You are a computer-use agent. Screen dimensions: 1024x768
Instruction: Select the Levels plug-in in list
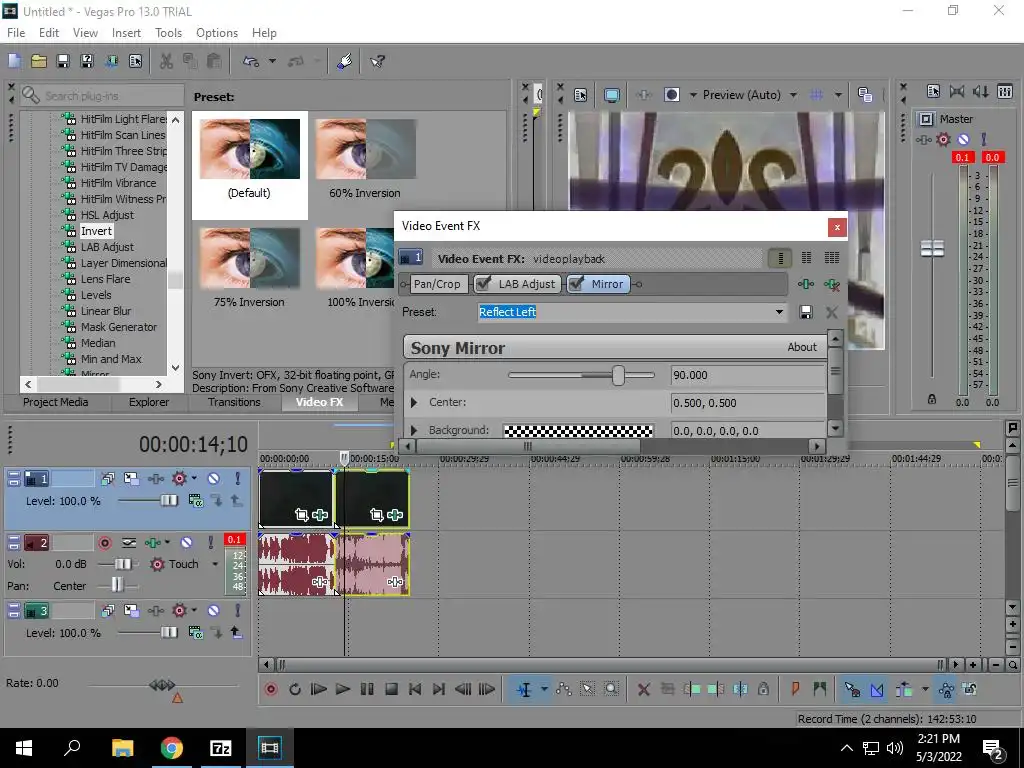[x=96, y=295]
